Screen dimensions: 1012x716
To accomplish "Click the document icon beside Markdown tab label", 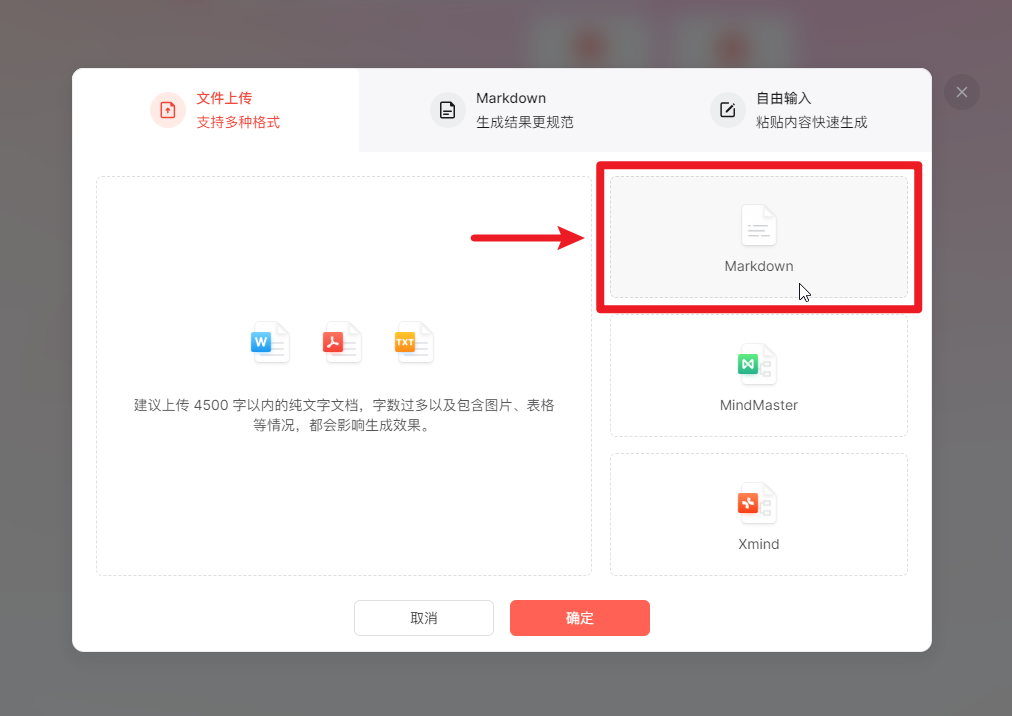I will tap(447, 111).
